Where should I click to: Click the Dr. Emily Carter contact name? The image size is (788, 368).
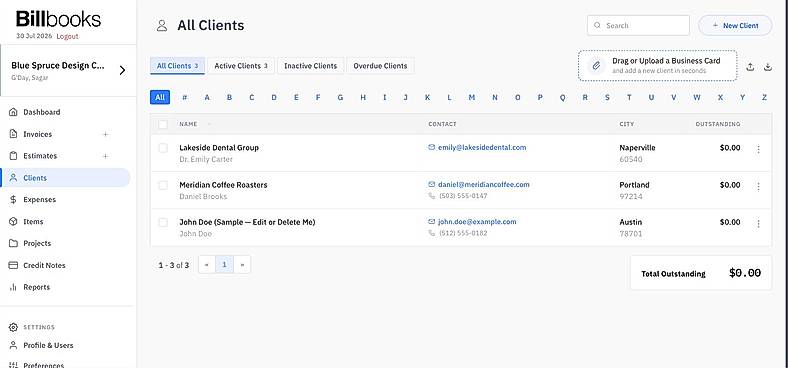tap(206, 159)
